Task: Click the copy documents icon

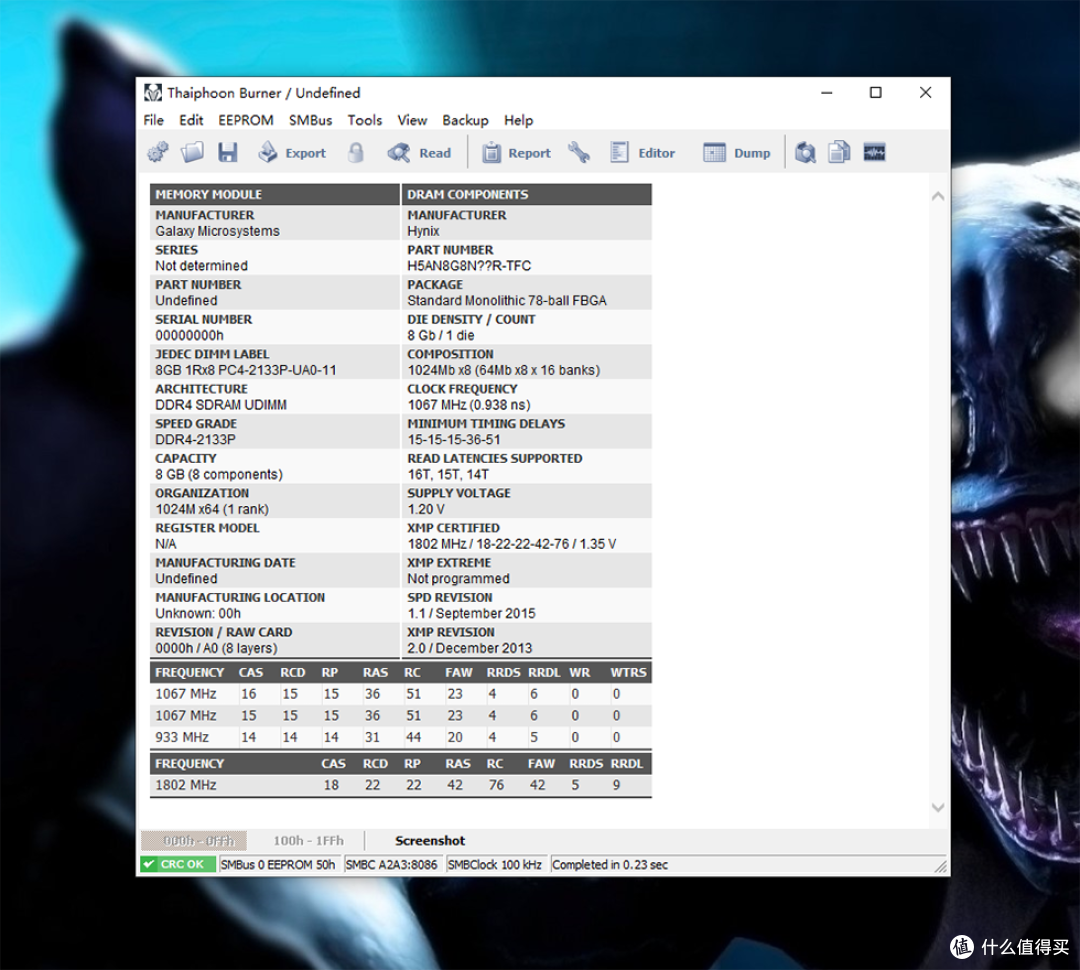Action: coord(839,152)
